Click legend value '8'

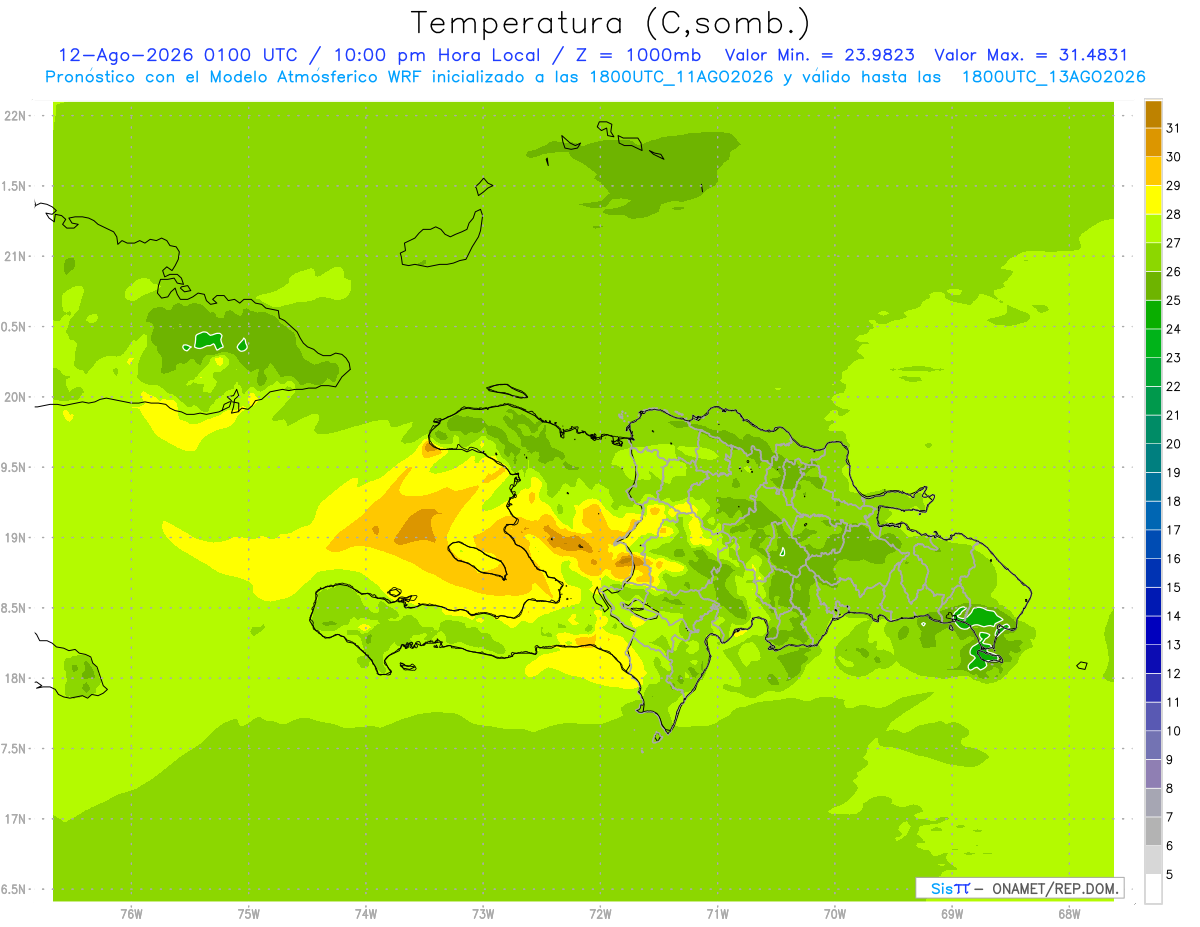tap(1169, 788)
